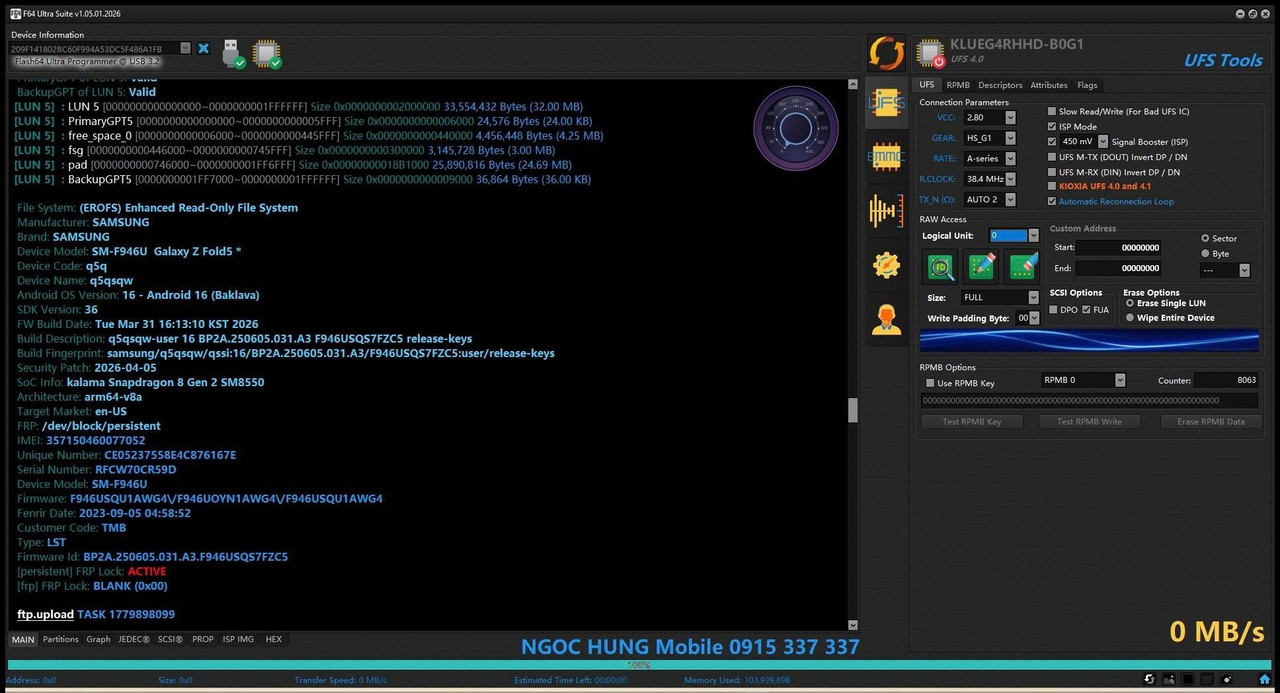This screenshot has height=693, width=1280.
Task: Toggle Automatic Reconnection Loop checkbox
Action: tap(1051, 201)
